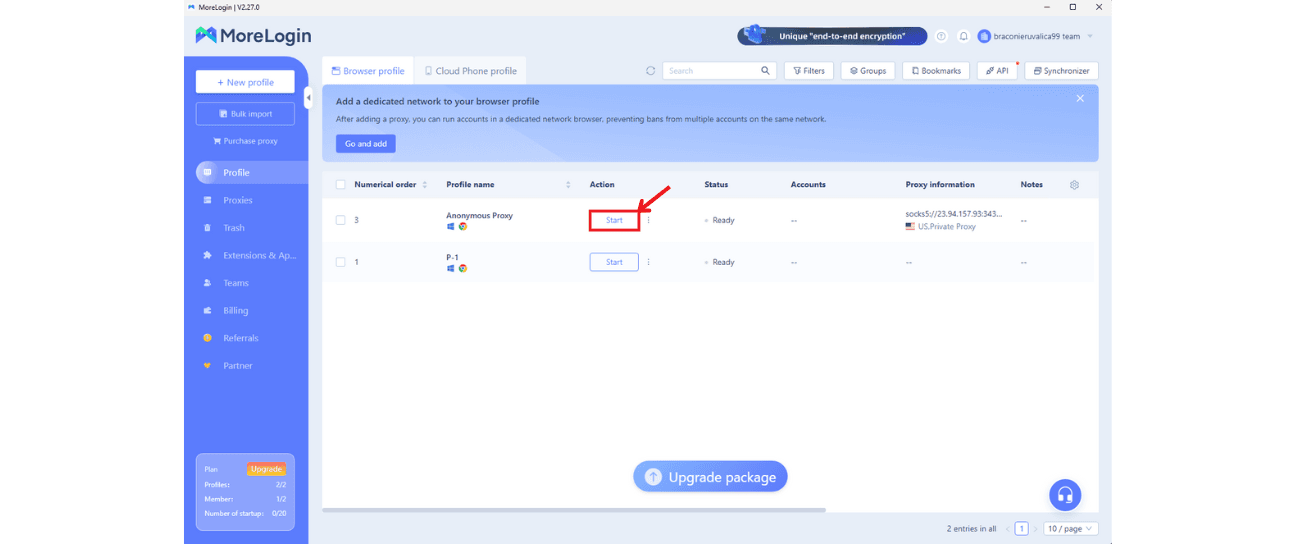Click the Upgrade package button

tap(711, 477)
